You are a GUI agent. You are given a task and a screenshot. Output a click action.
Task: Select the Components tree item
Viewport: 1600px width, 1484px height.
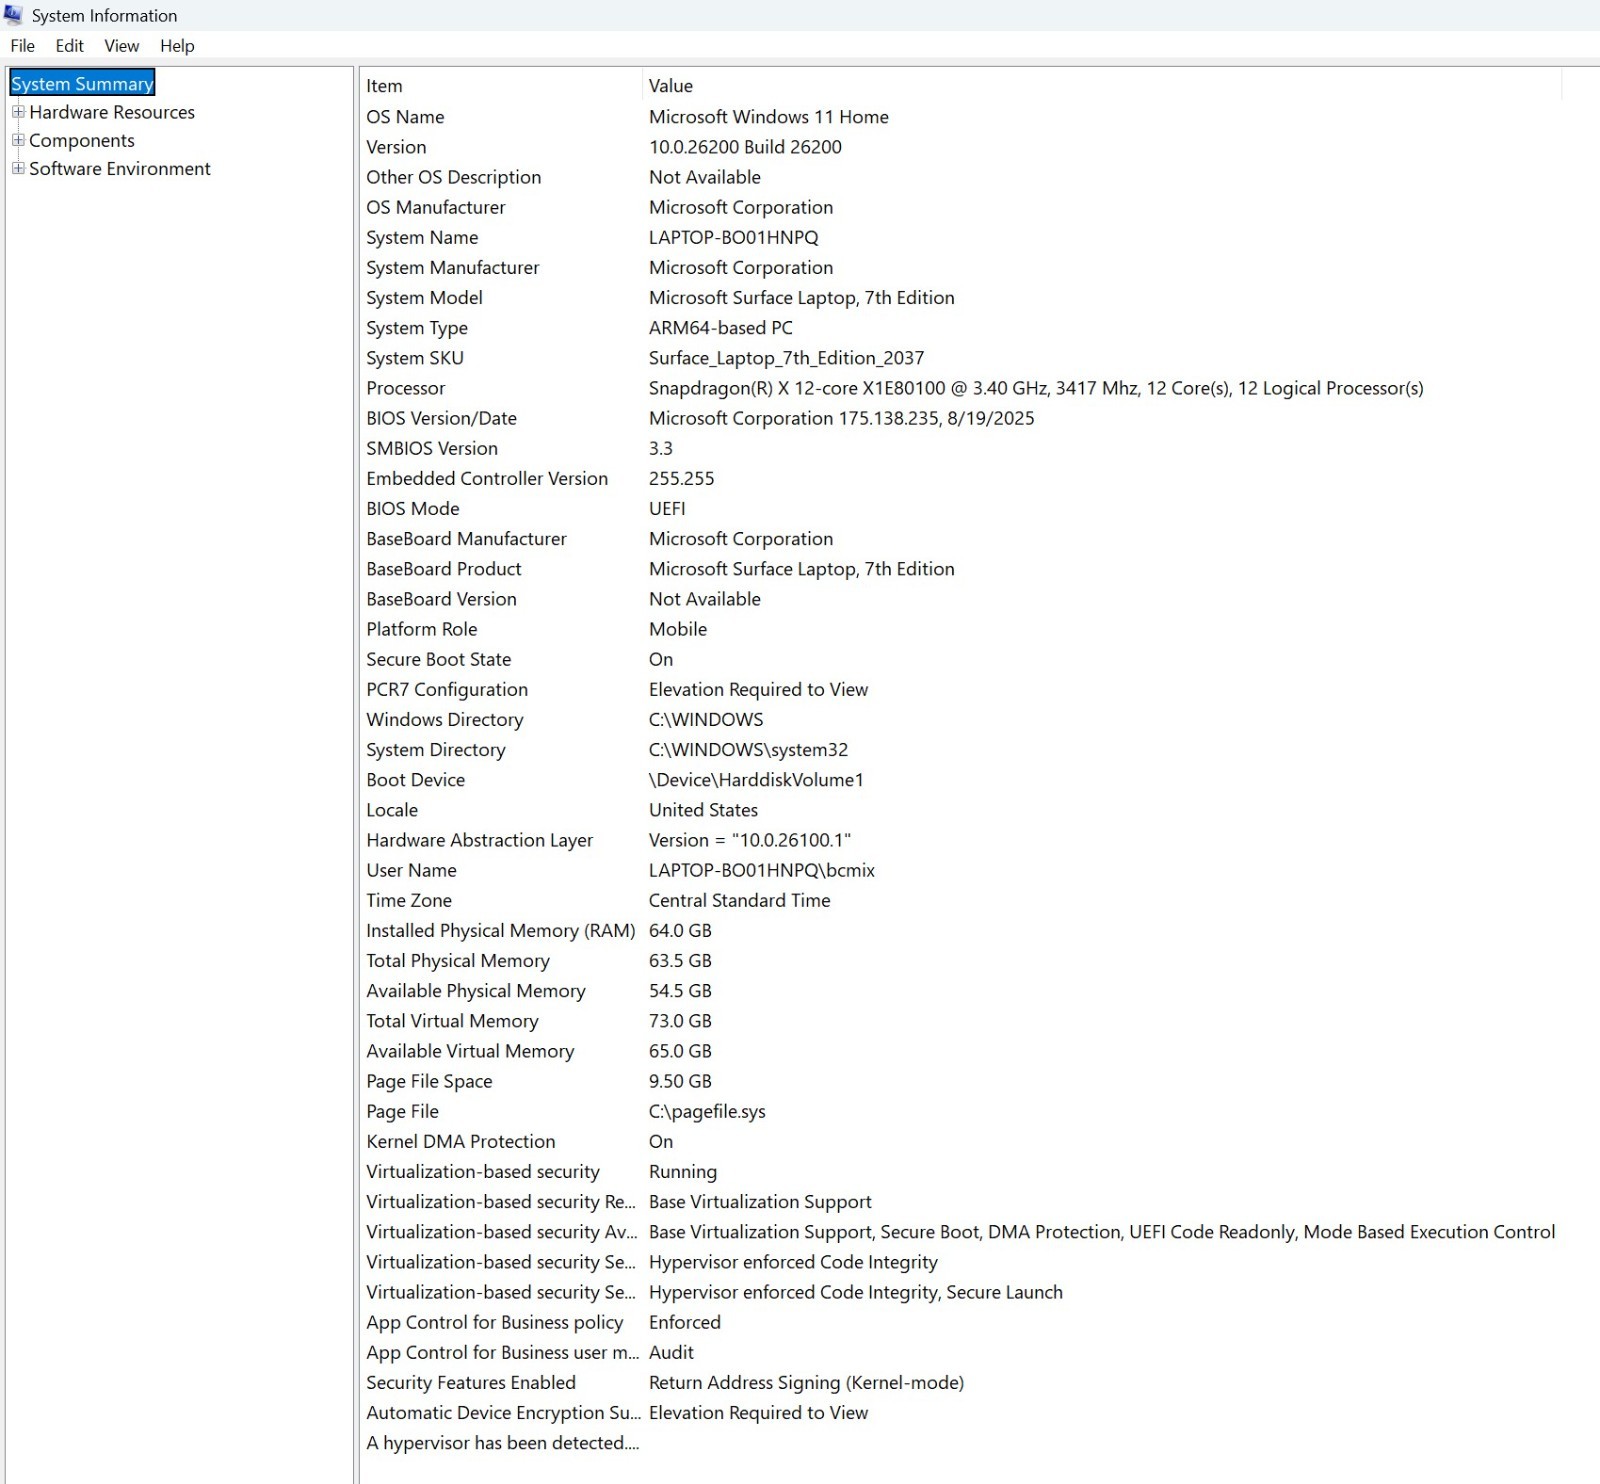(82, 140)
